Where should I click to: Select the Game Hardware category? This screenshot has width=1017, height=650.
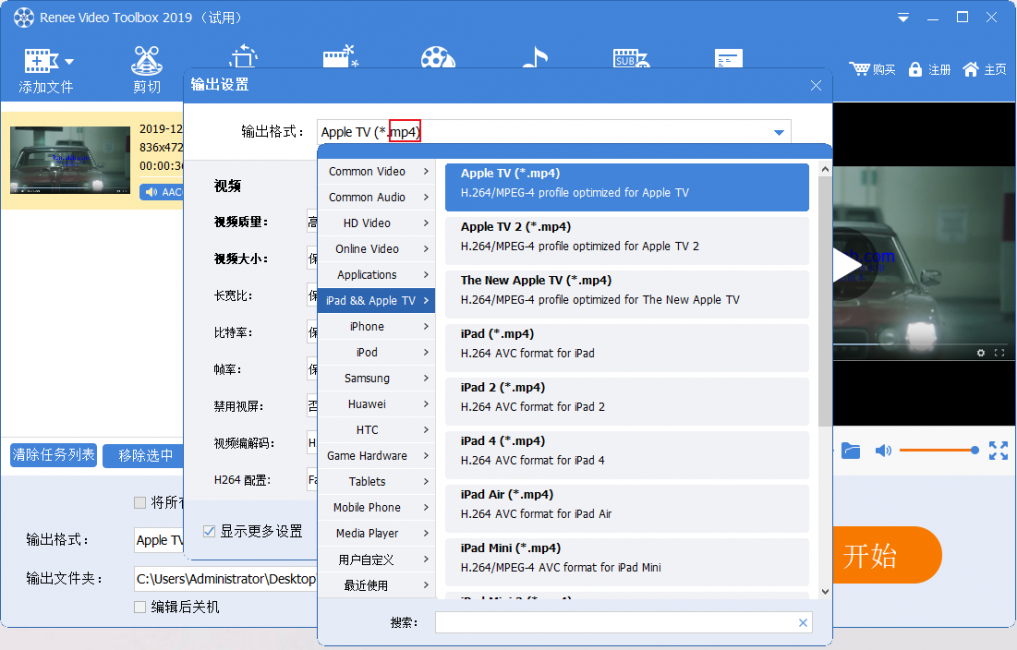[x=376, y=456]
